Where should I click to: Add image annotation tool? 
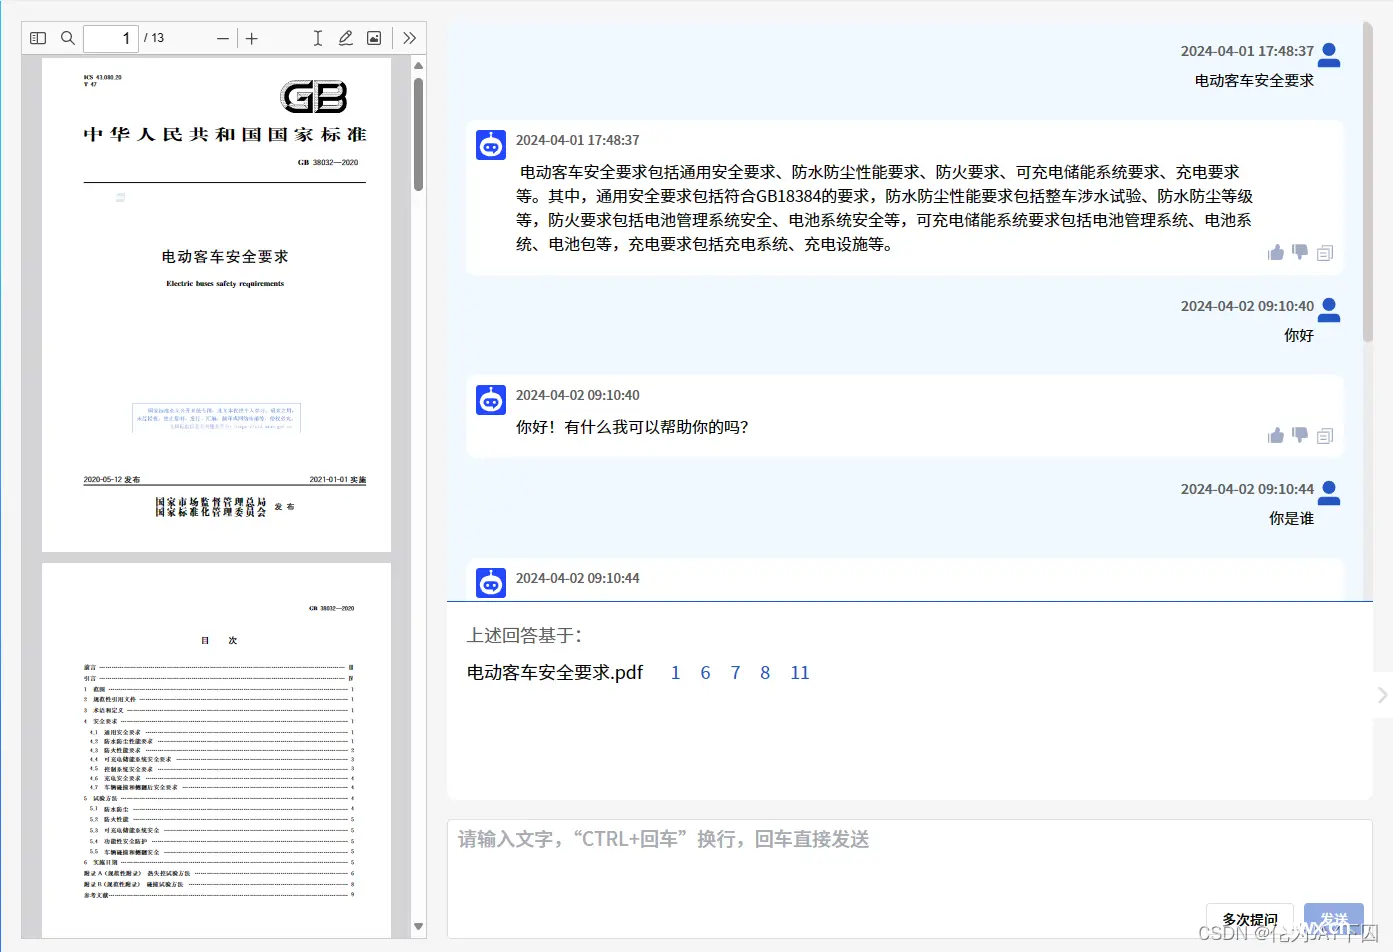click(x=374, y=38)
